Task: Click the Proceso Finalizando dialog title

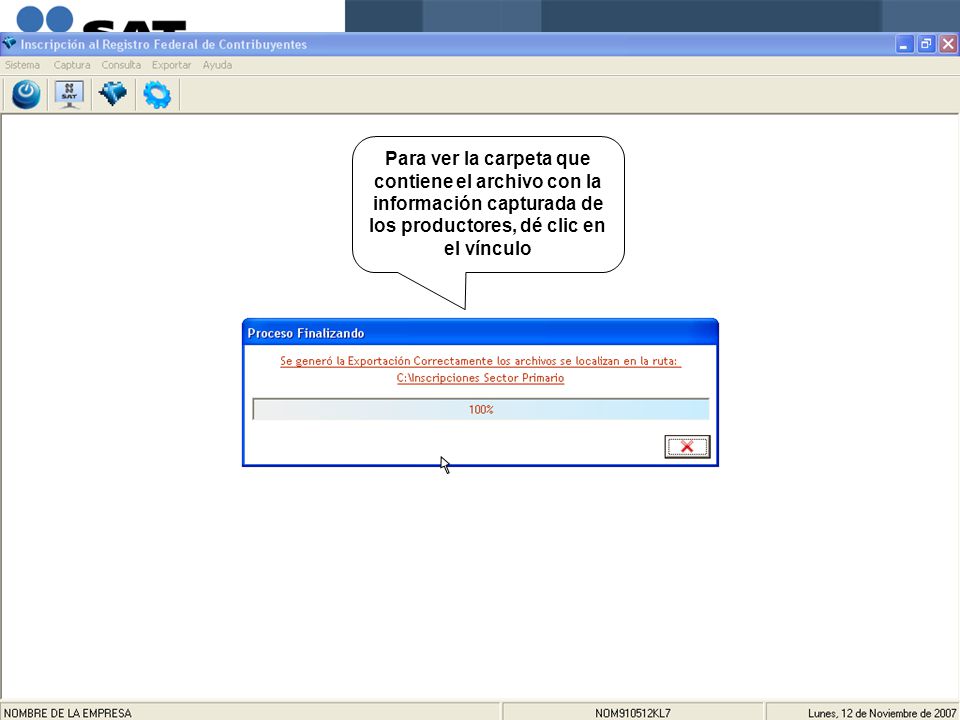Action: click(306, 334)
